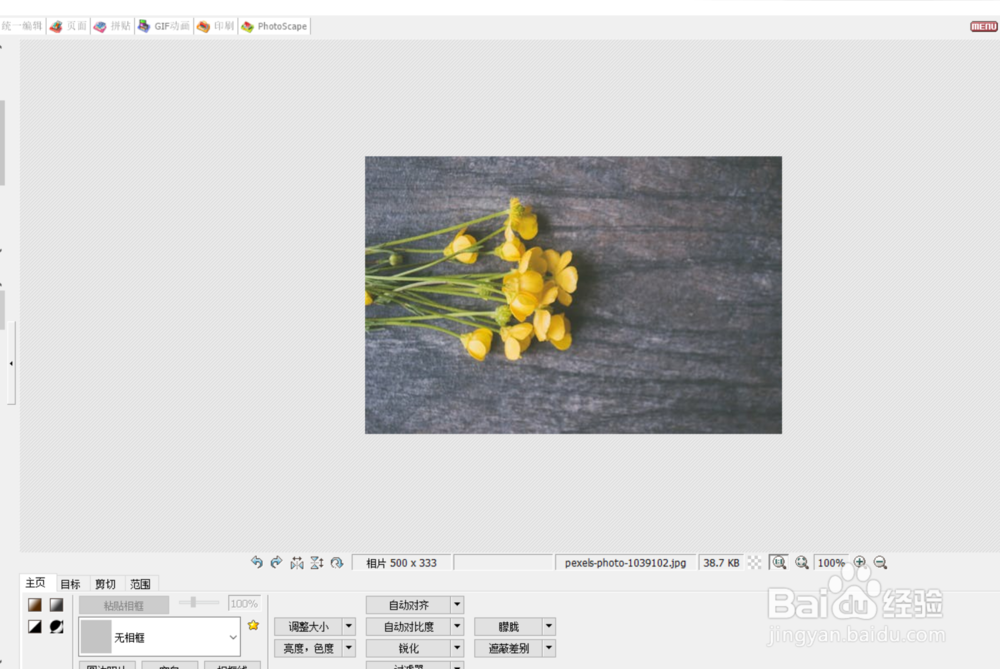The height and width of the screenshot is (669, 1000).
Task: Rotate the photo icon
Action: click(x=337, y=562)
